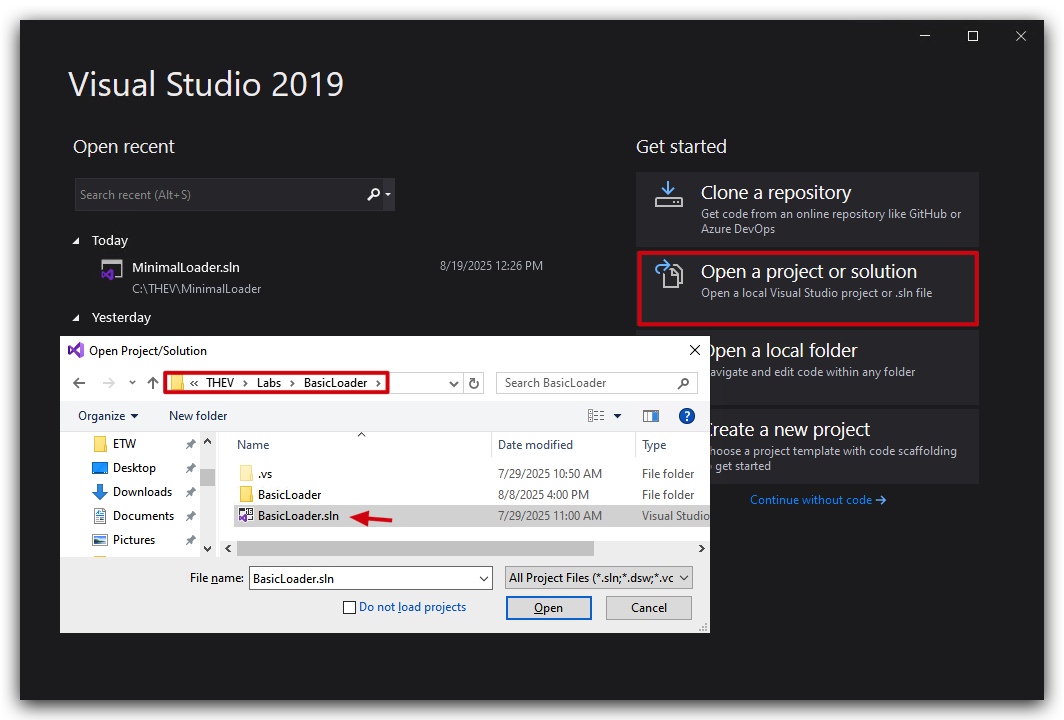Refresh the BasicLoader folder listing
The height and width of the screenshot is (720, 1064).
point(474,383)
